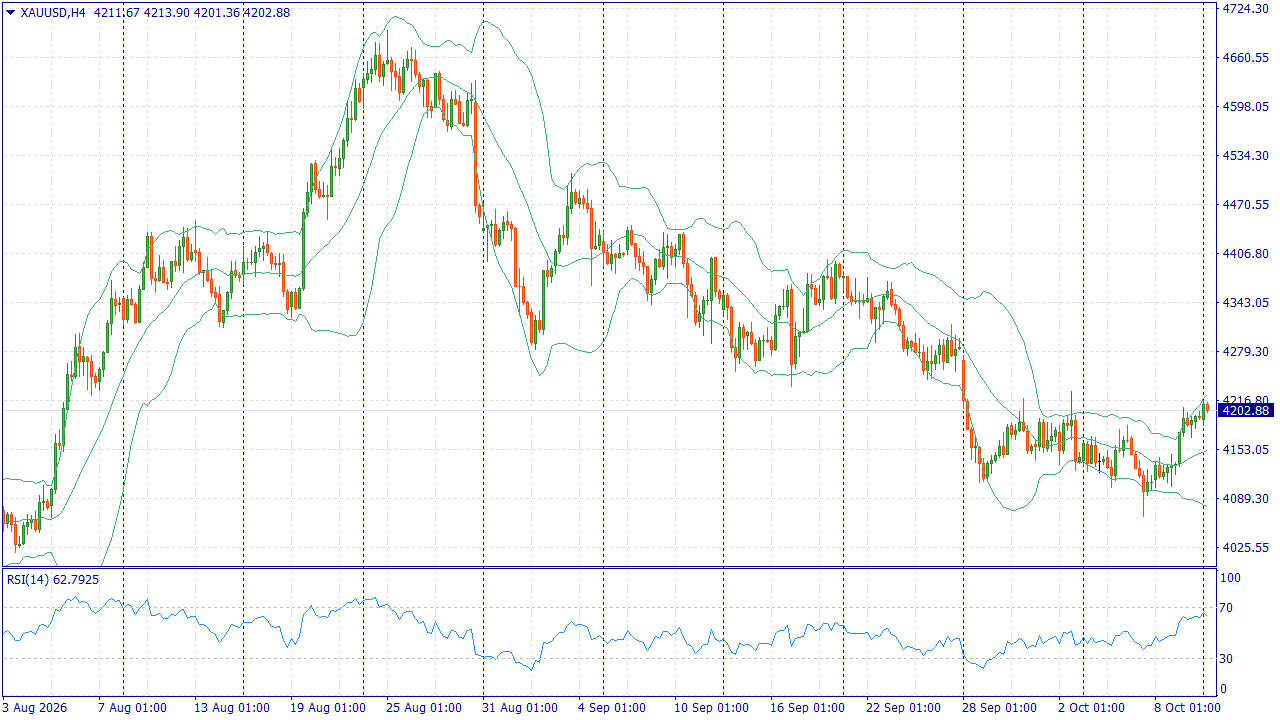Click the 4660.55 price axis label
The height and width of the screenshot is (720, 1280).
click(x=1245, y=57)
